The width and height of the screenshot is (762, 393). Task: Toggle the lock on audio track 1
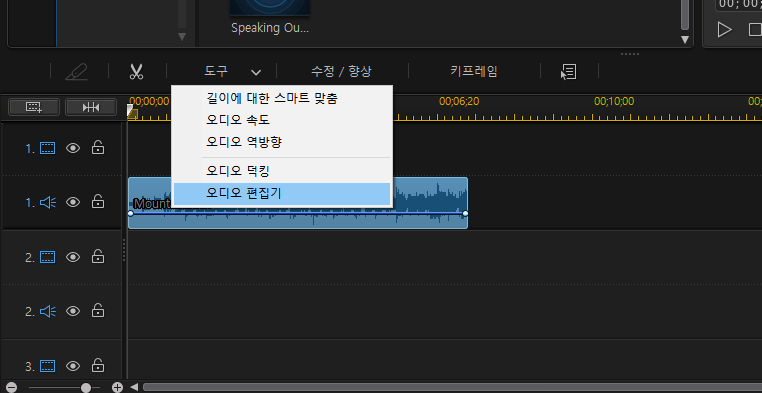click(x=98, y=202)
